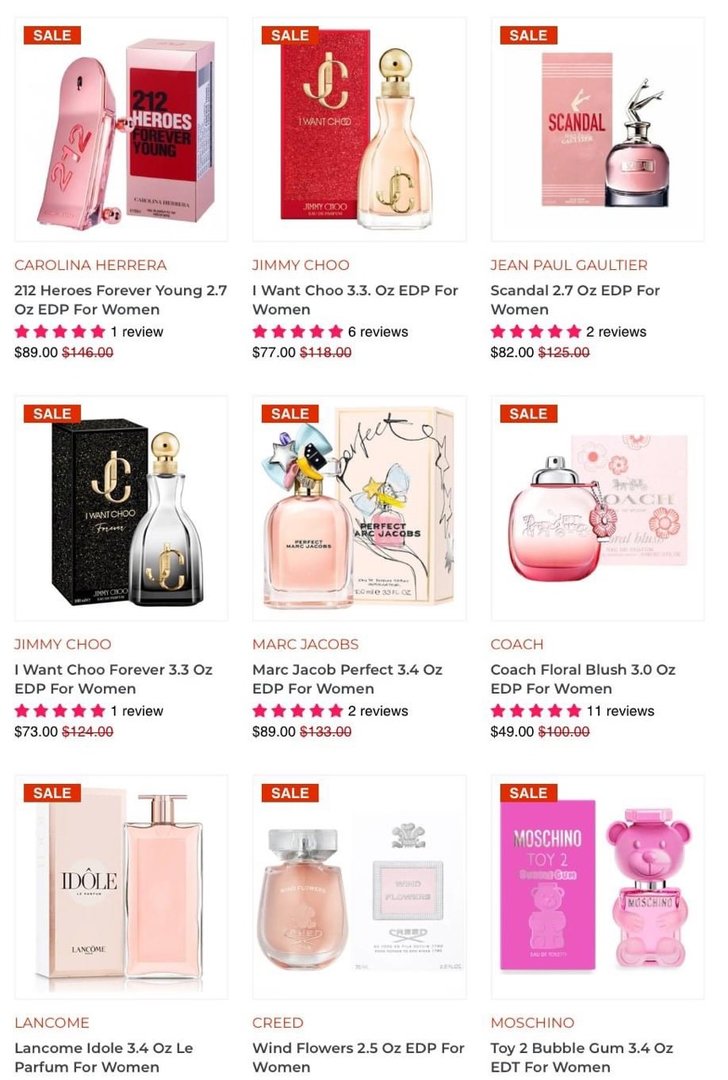Open Toy 2 Bubble Gum product title
This screenshot has height=1080, width=728.
[x=581, y=1057]
